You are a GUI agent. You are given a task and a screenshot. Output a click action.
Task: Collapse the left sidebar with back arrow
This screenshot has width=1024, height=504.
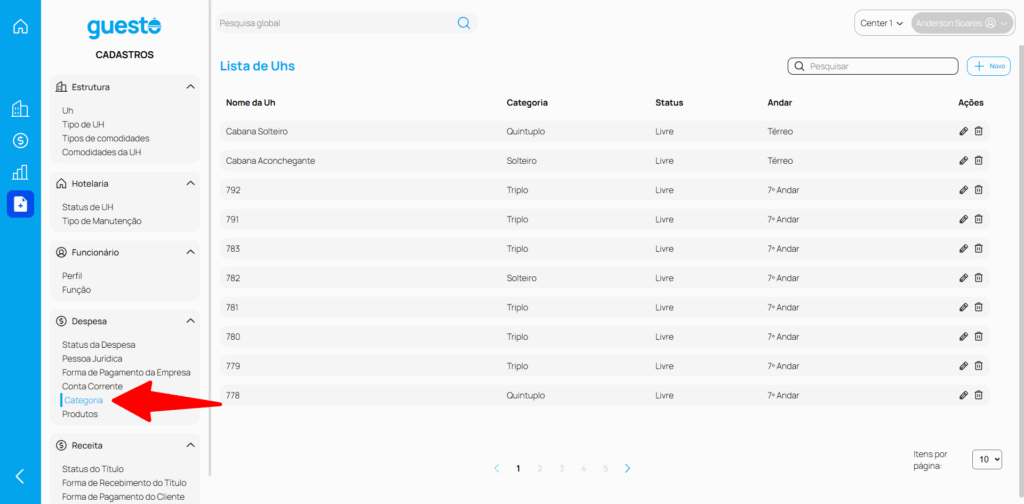[x=20, y=476]
